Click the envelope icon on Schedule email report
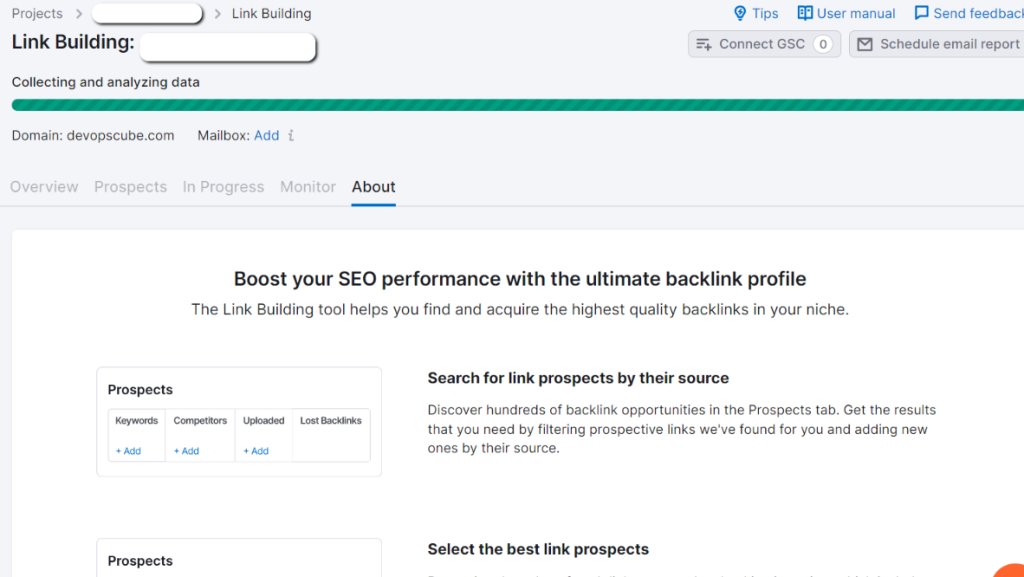The width and height of the screenshot is (1024, 577). tap(866, 44)
